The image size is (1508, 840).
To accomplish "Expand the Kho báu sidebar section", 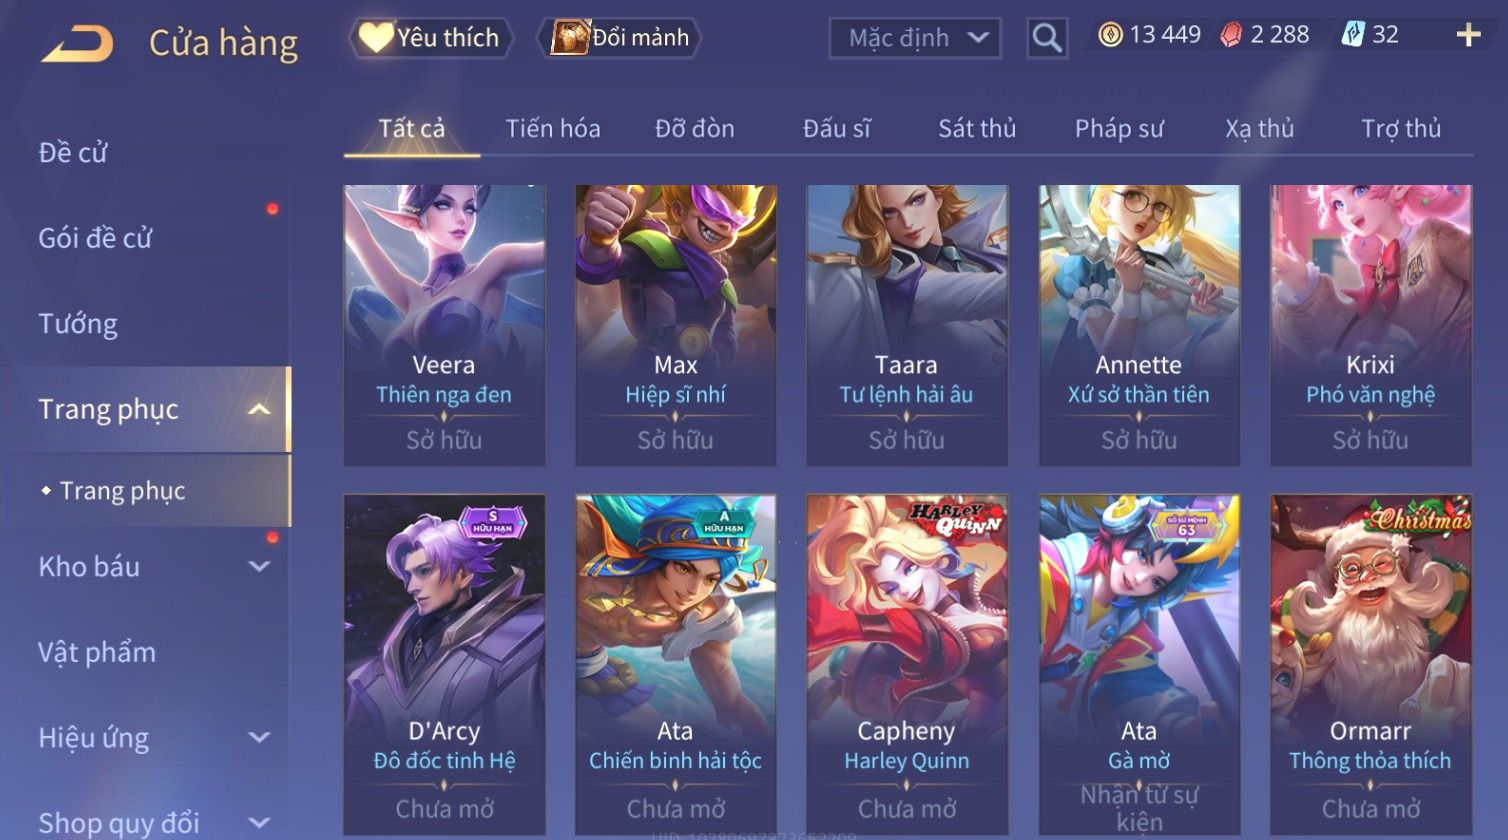I will point(259,567).
